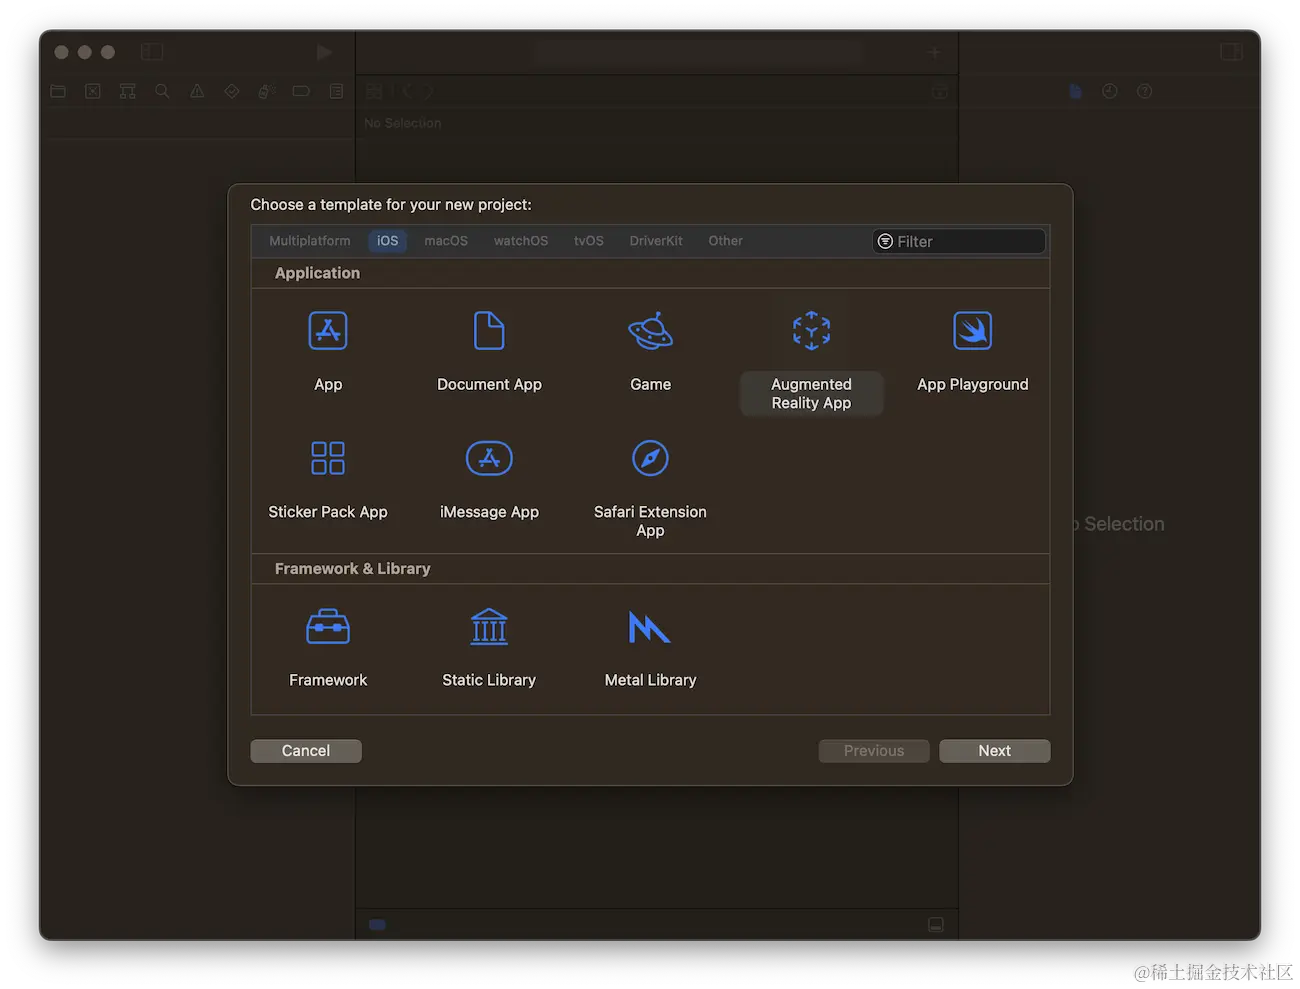
Task: Open the File inspector icon
Action: coord(1075,91)
